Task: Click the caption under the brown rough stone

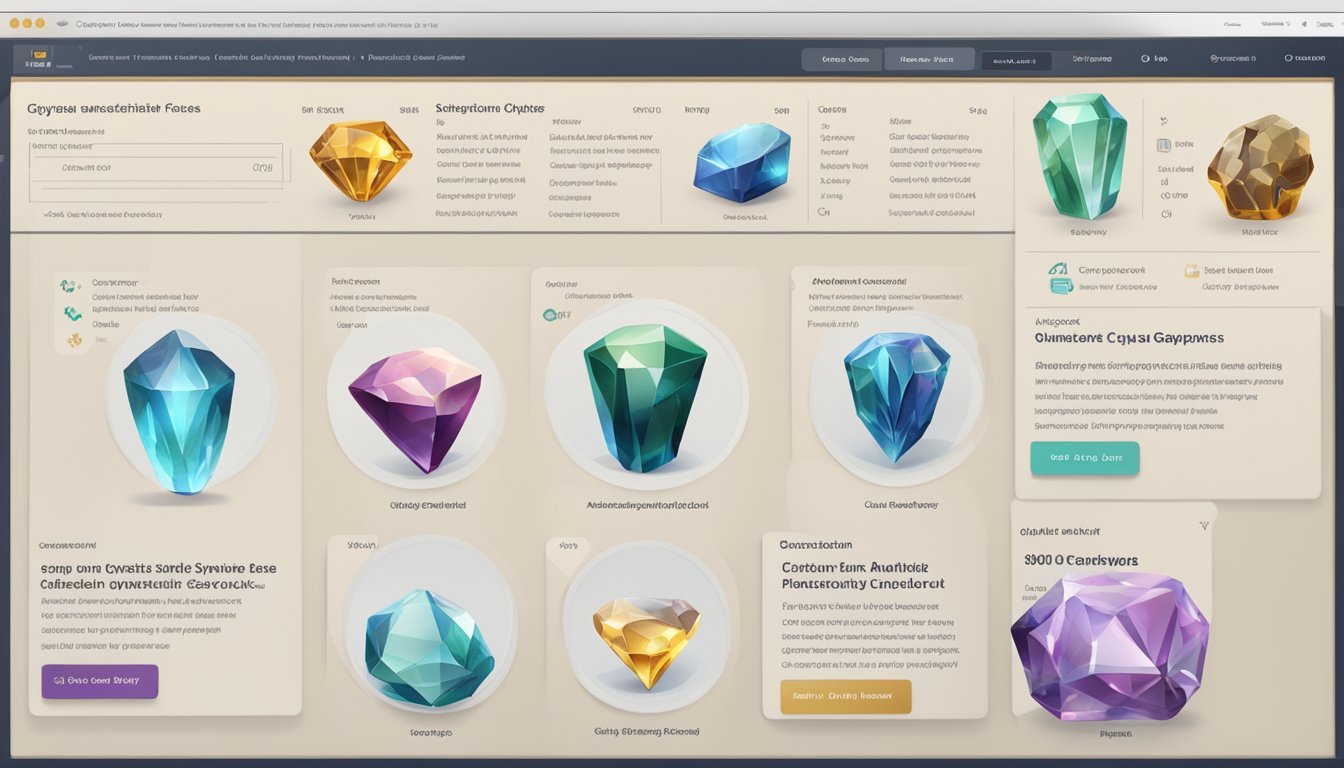Action: tap(1260, 232)
